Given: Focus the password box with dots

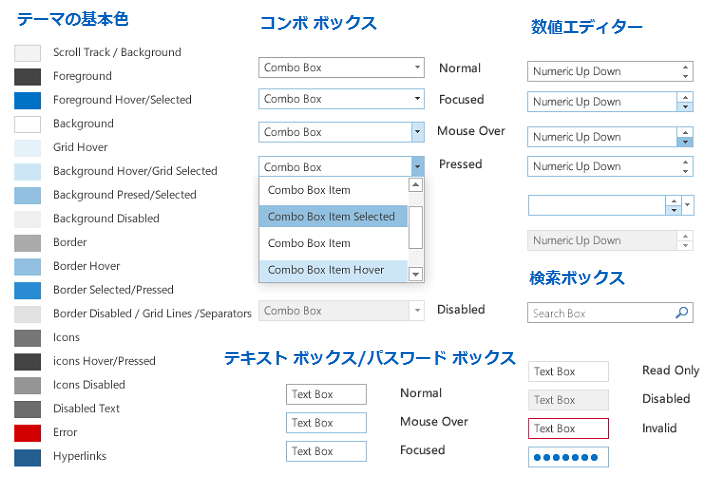Looking at the screenshot, I should (x=568, y=457).
